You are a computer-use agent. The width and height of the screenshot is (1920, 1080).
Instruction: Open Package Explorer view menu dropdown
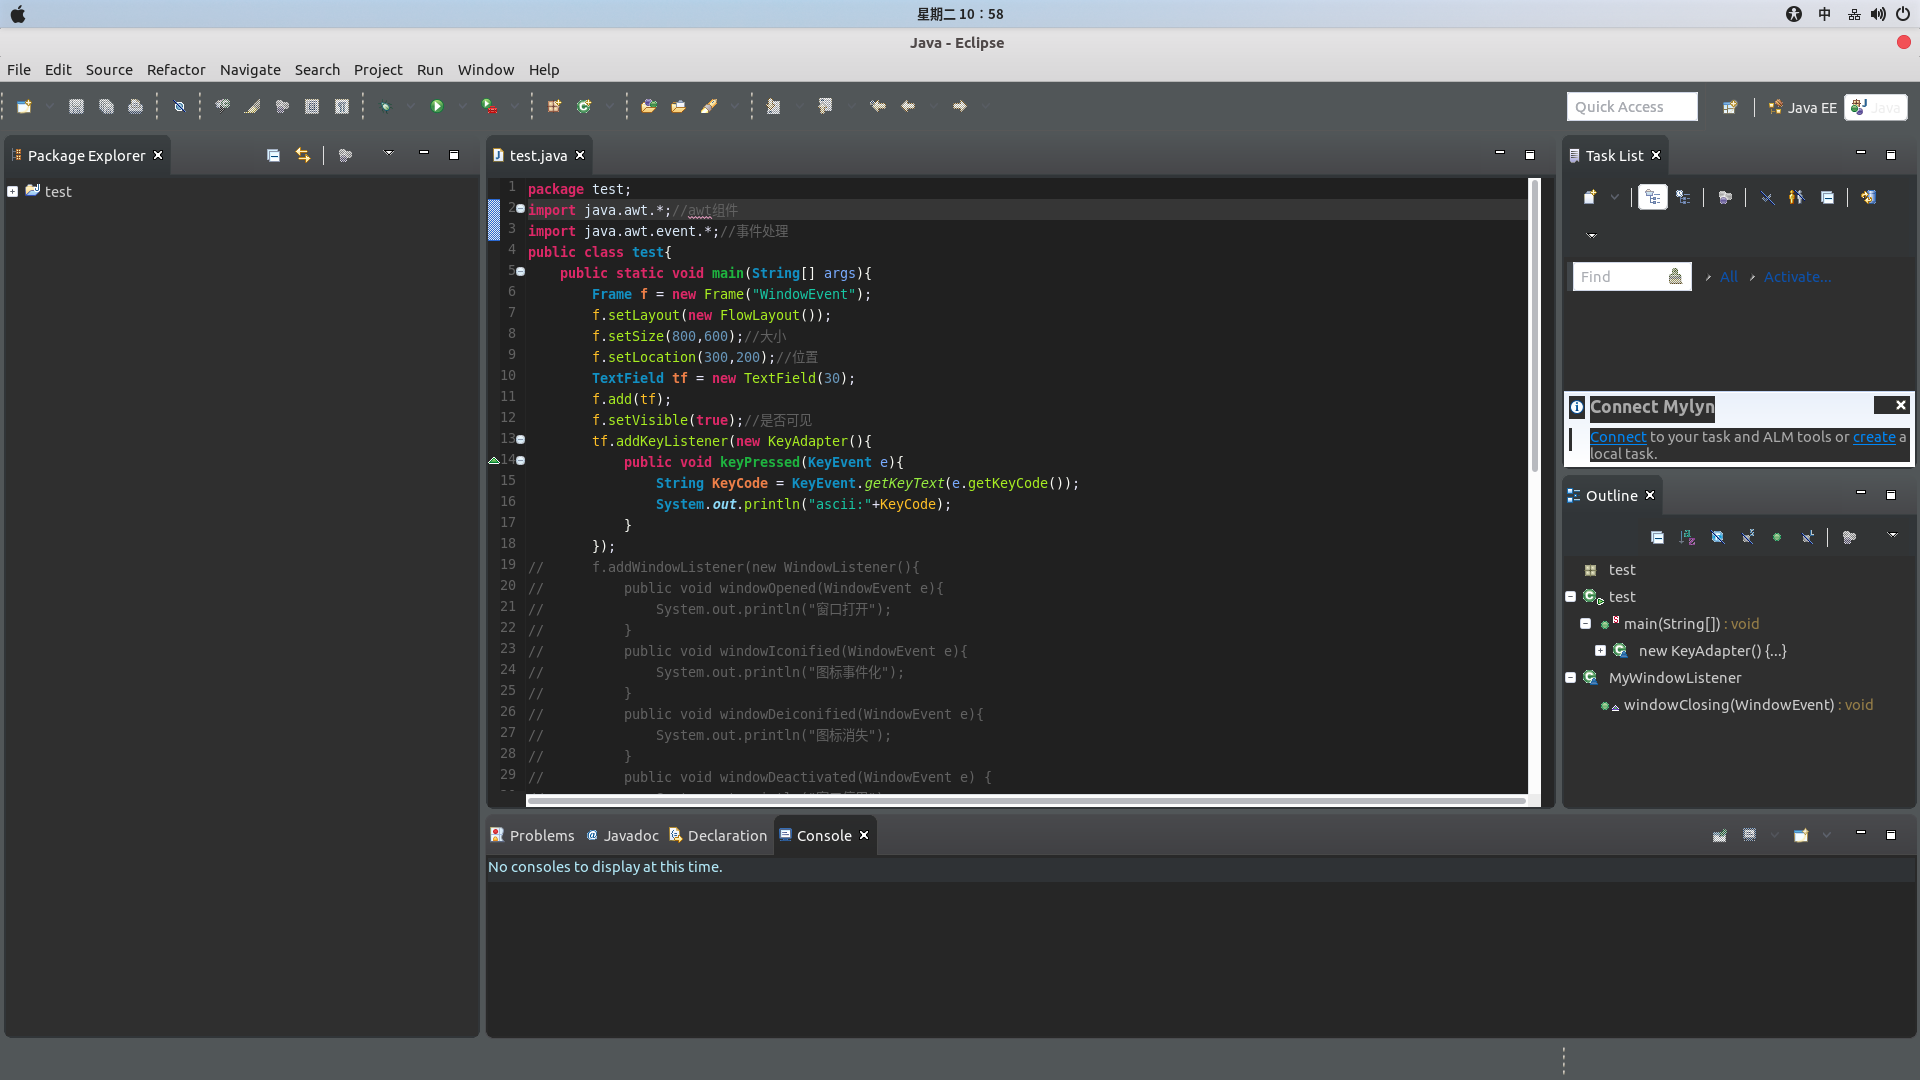coord(389,153)
